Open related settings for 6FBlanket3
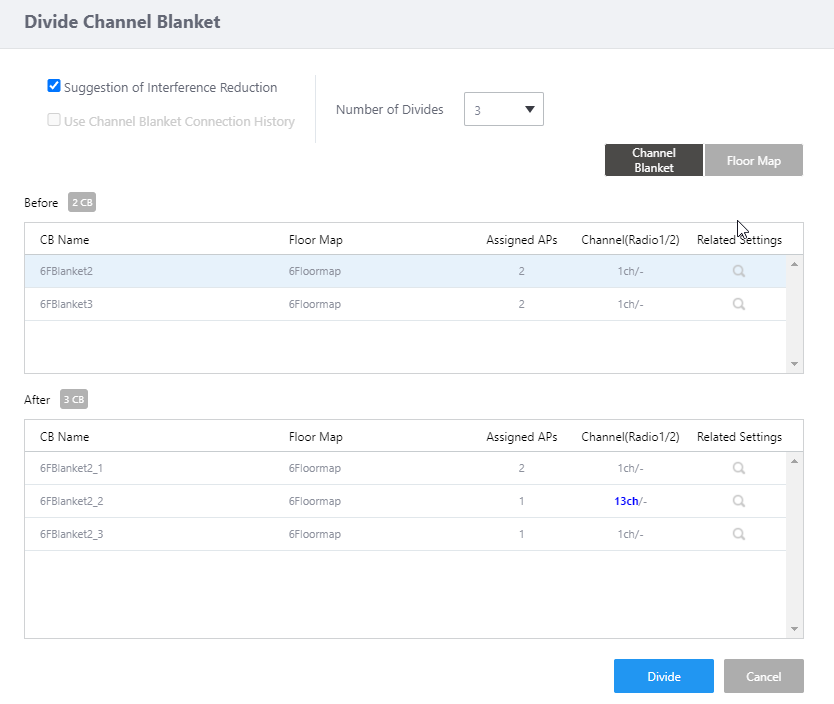This screenshot has height=704, width=834. click(739, 304)
